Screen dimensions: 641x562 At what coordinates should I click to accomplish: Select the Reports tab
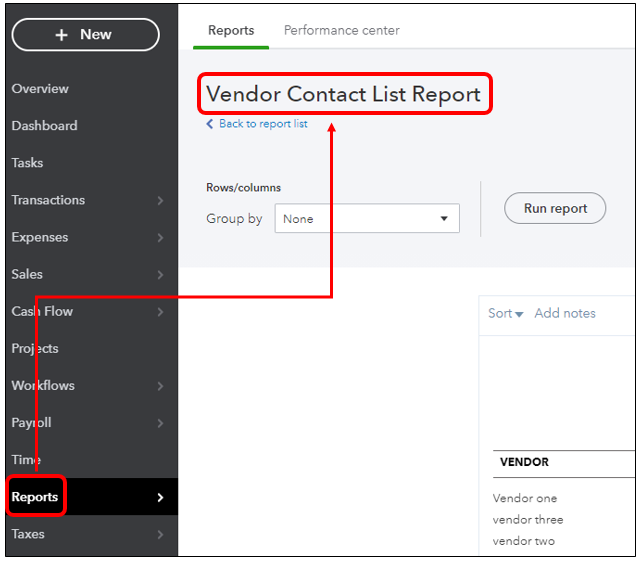tap(231, 30)
